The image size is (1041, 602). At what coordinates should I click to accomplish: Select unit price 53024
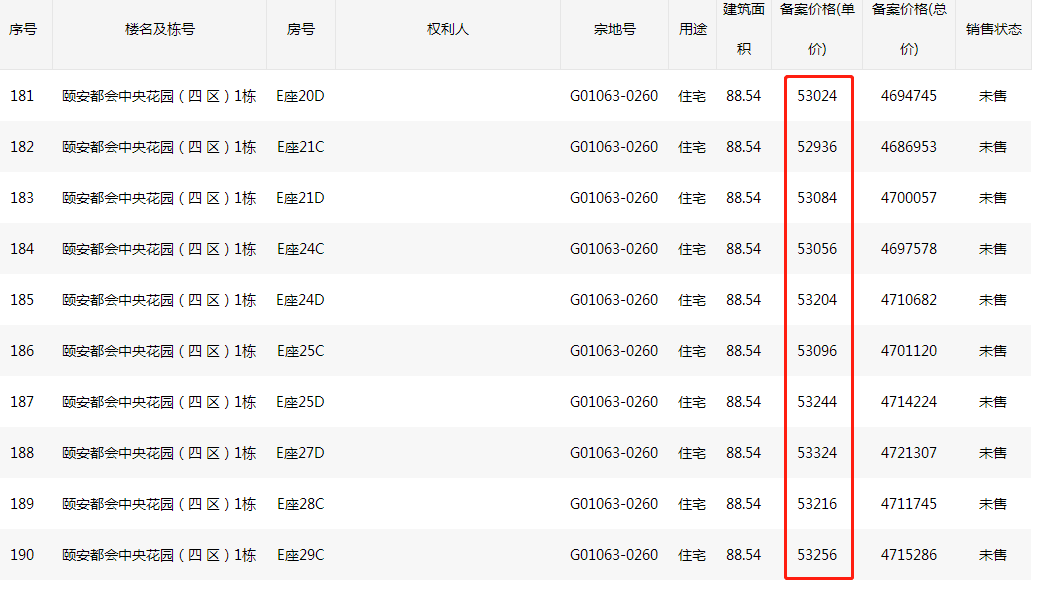817,96
